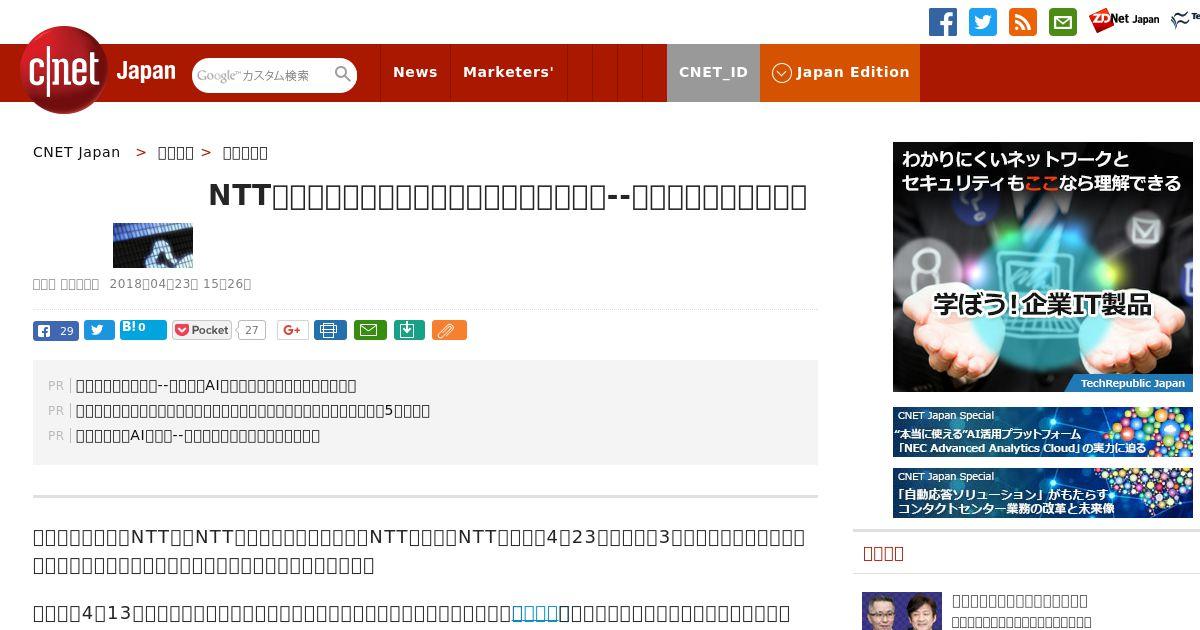Click sidebar thumbnail of two men
Image resolution: width=1200 pixels, height=630 pixels.
pos(902,611)
